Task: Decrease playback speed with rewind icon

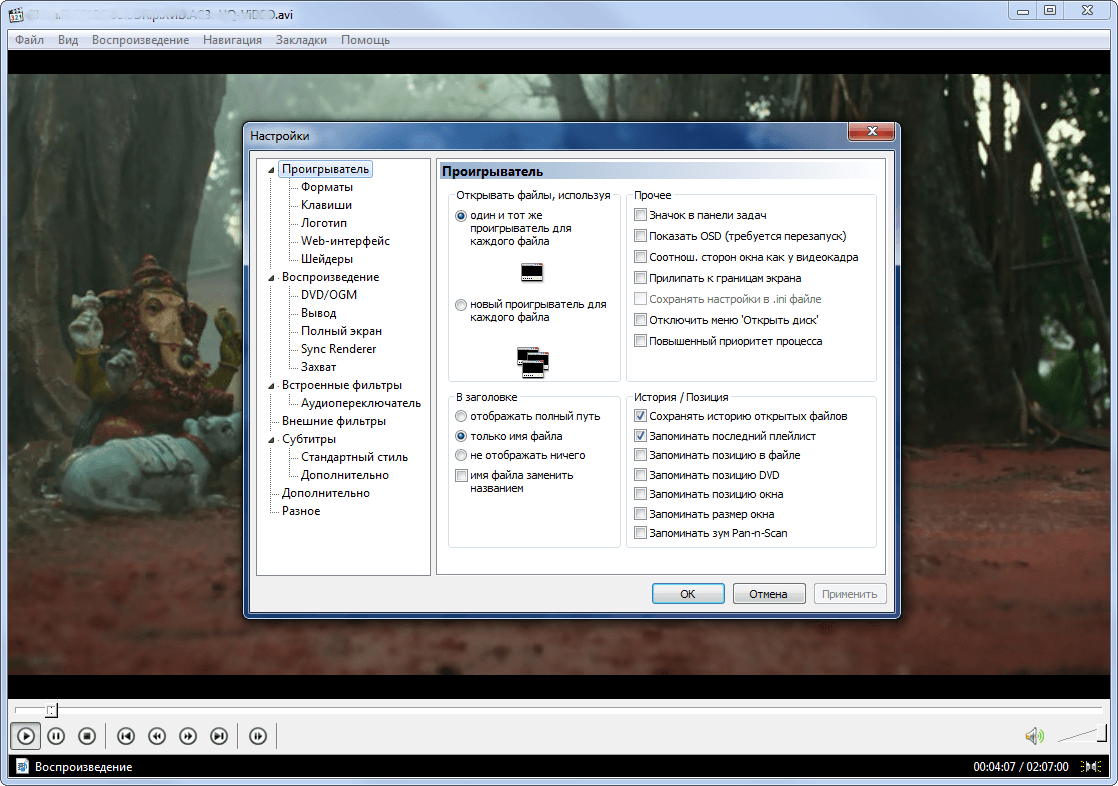Action: tap(157, 736)
